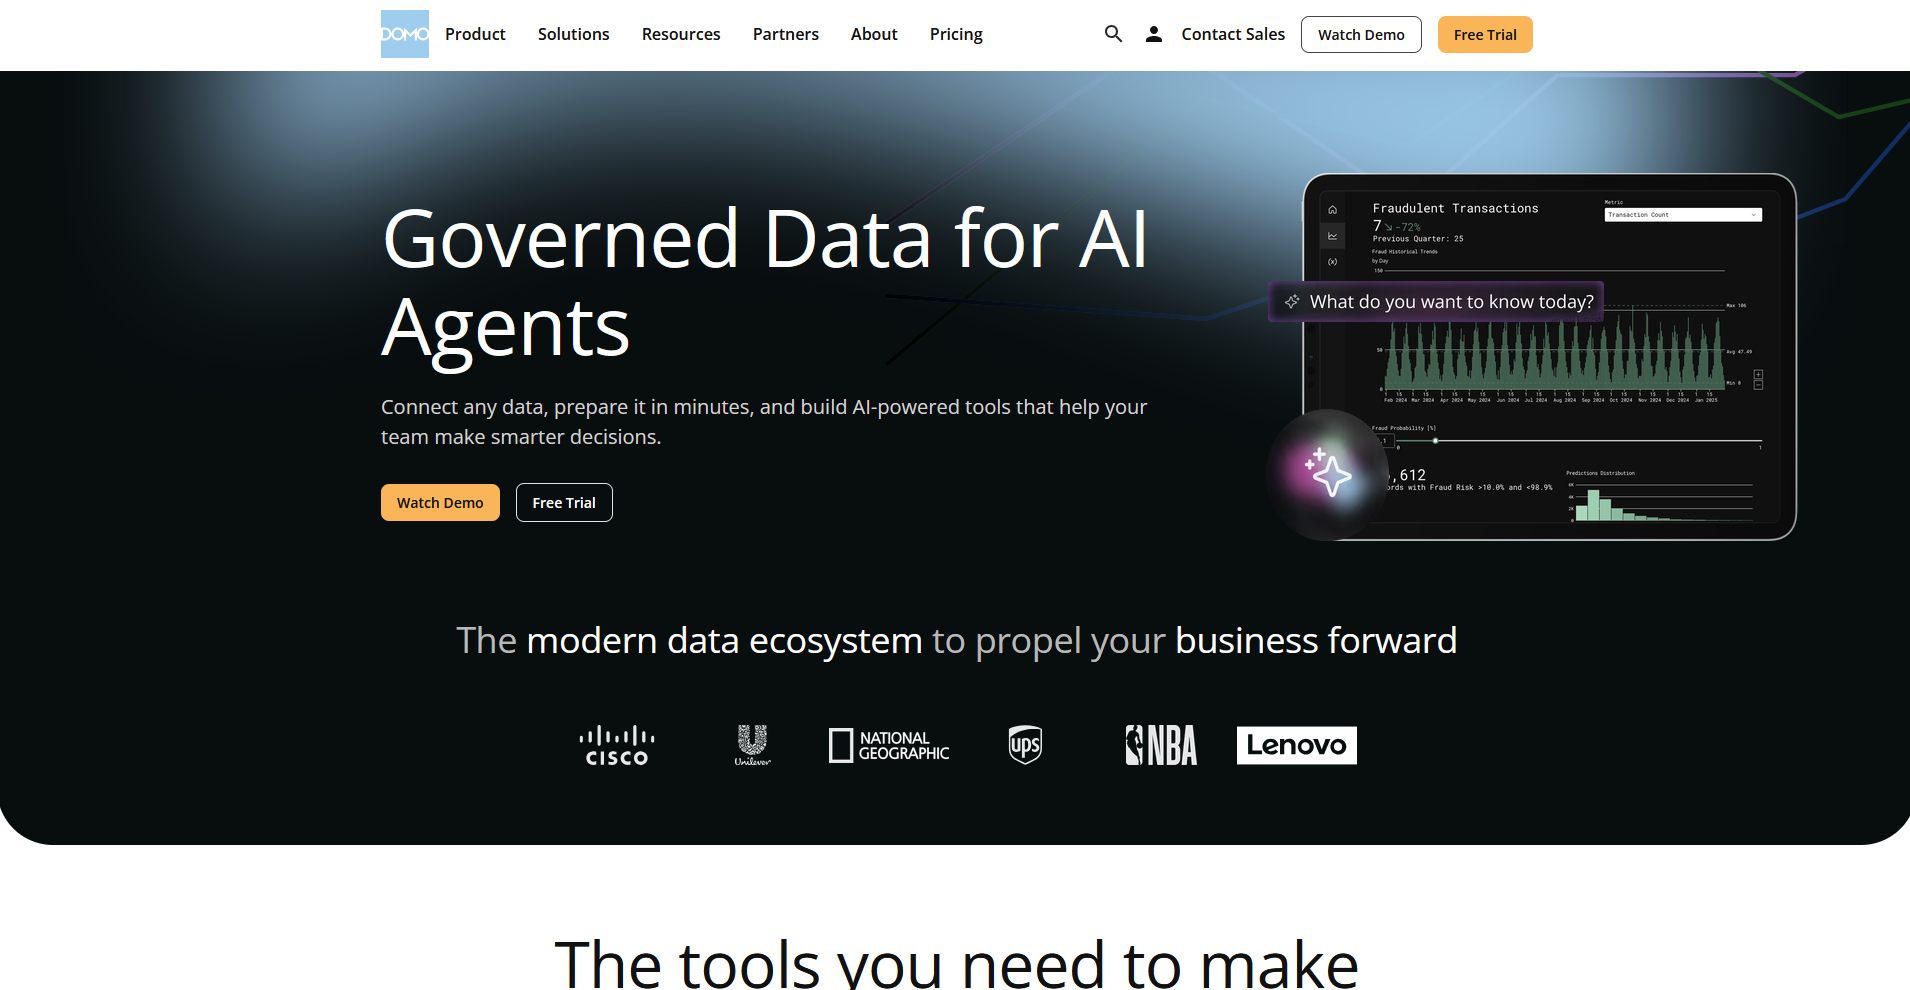This screenshot has height=990, width=1910.
Task: Click the Free Trial button in the header
Action: [x=1485, y=34]
